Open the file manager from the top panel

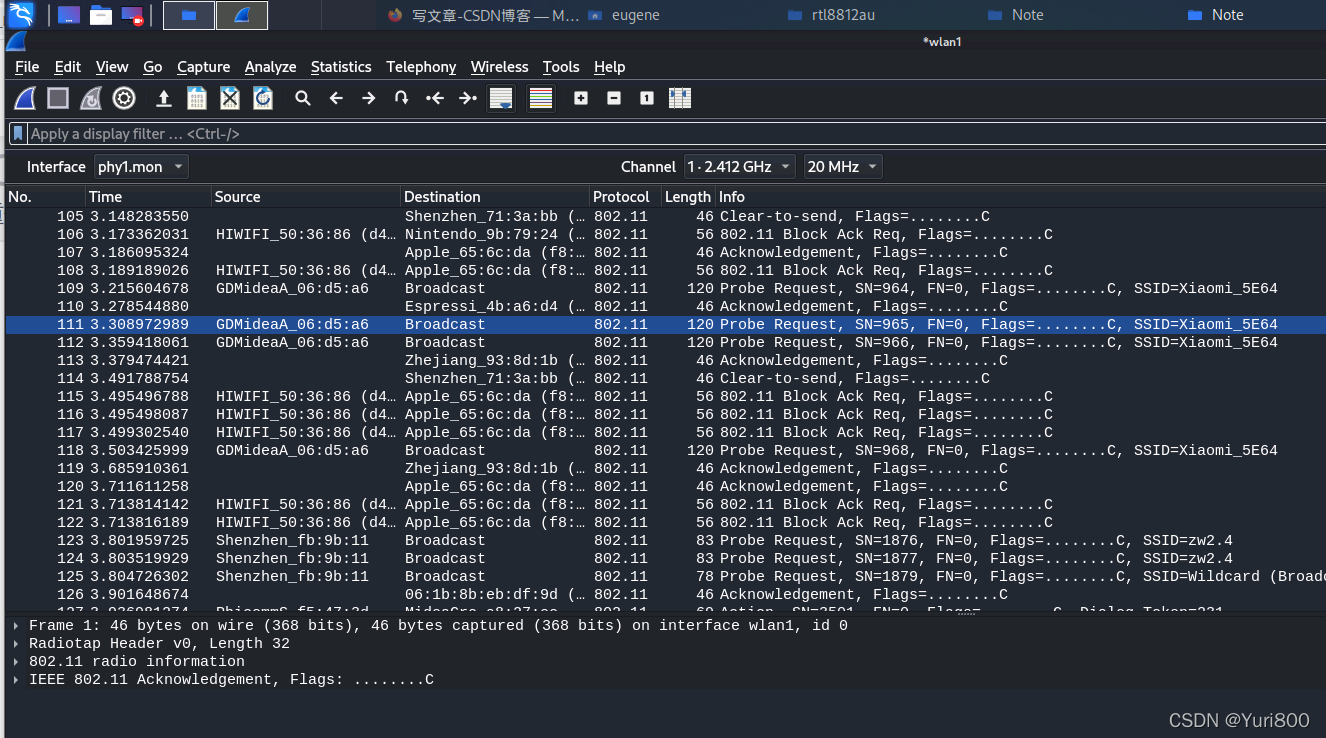(100, 15)
